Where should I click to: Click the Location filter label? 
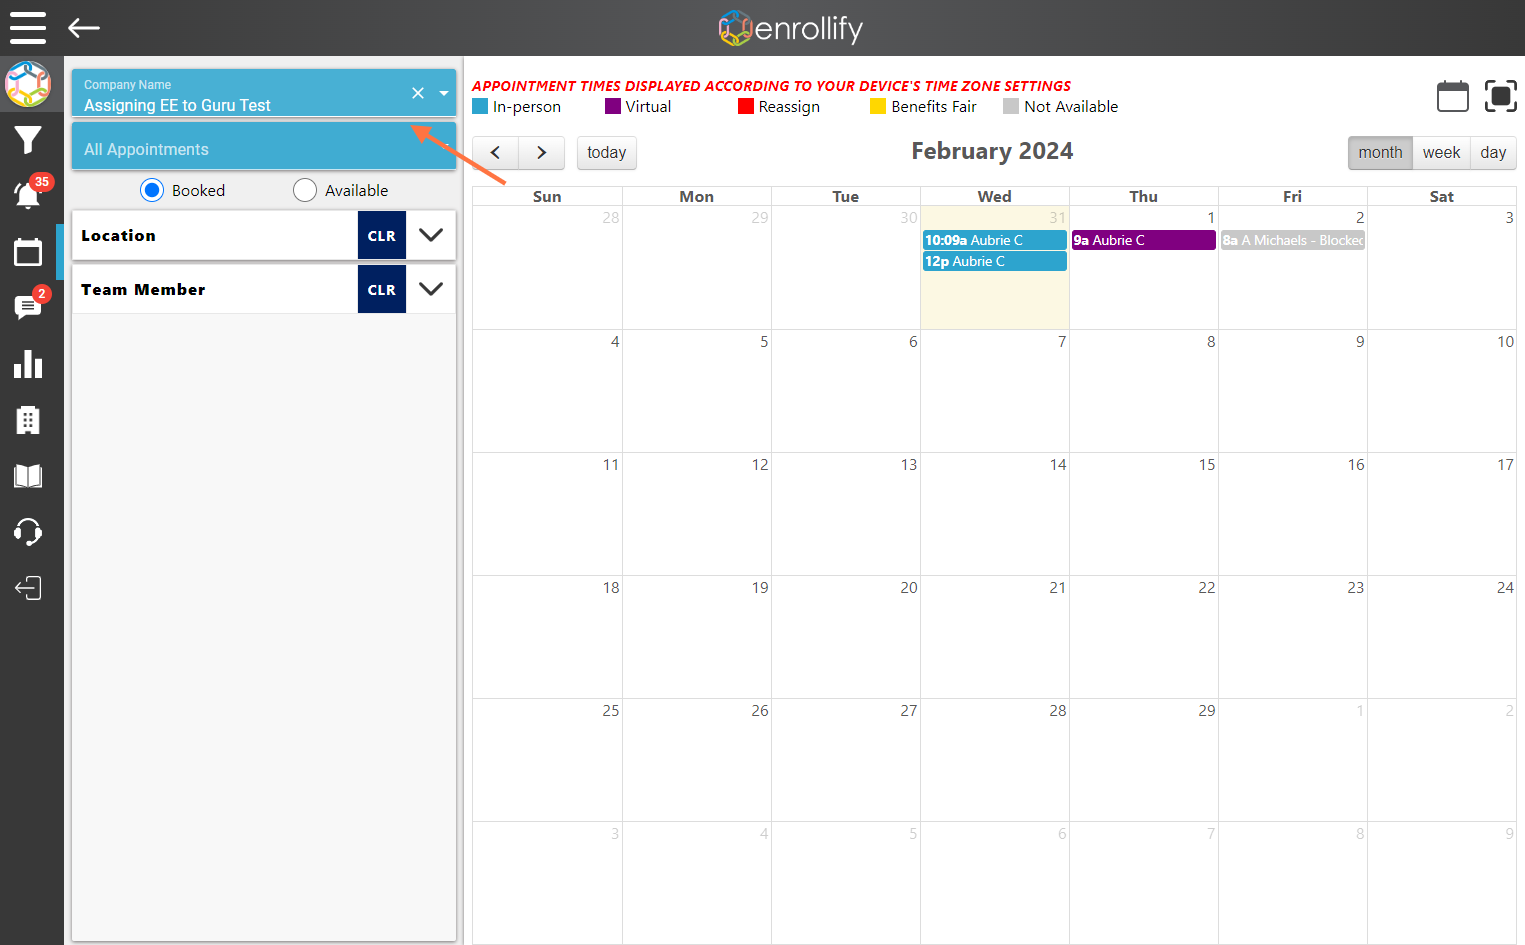pyautogui.click(x=119, y=235)
